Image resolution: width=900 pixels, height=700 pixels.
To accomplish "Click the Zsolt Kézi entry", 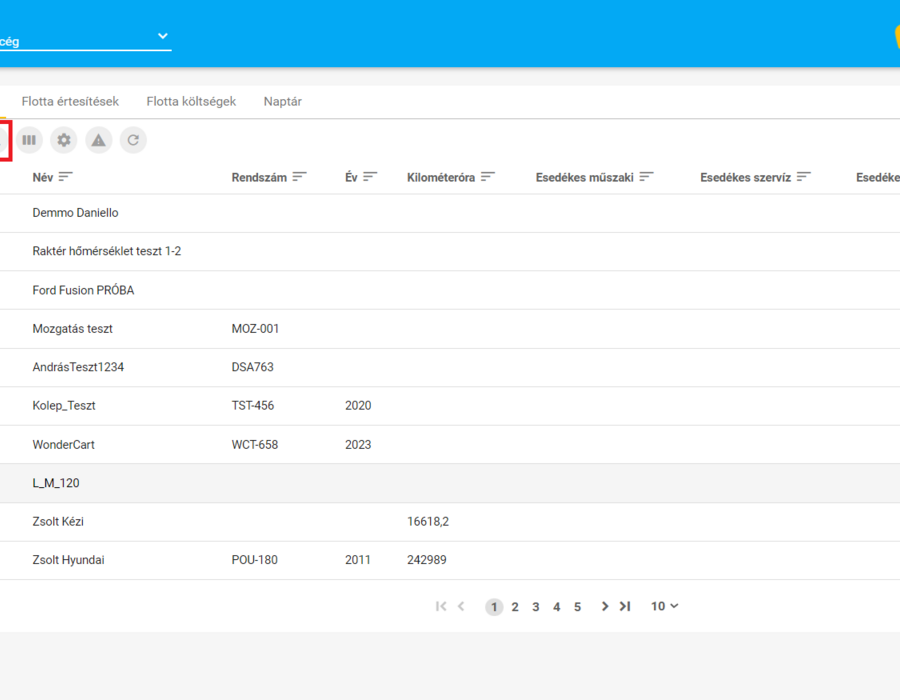I will tap(58, 522).
